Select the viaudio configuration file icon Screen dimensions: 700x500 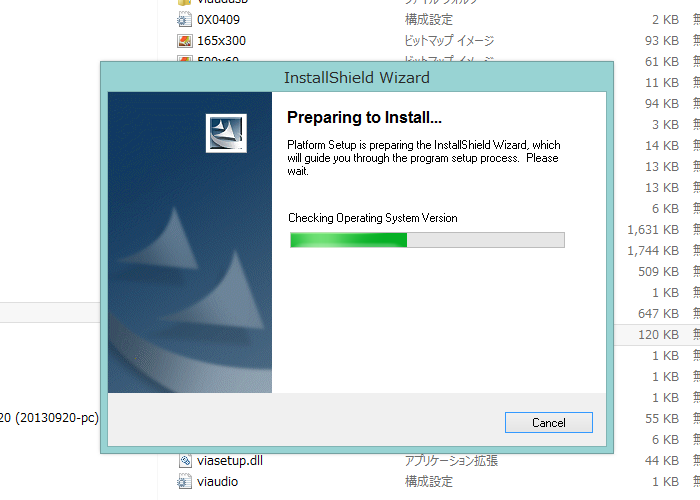[x=184, y=481]
